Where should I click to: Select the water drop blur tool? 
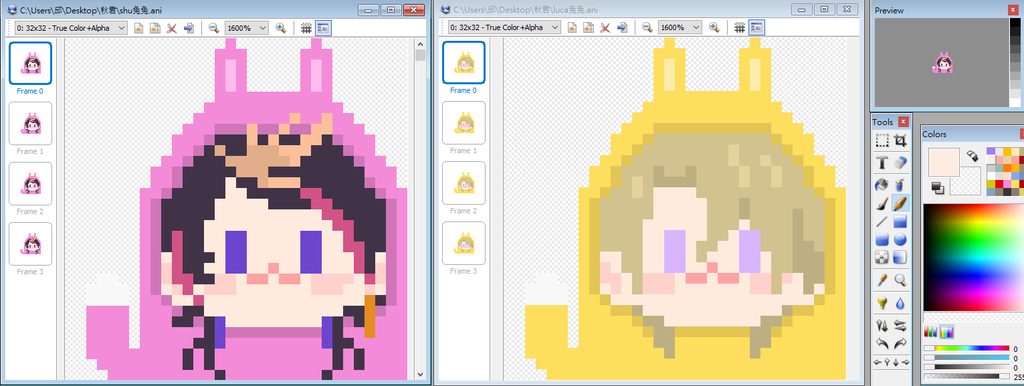click(900, 303)
